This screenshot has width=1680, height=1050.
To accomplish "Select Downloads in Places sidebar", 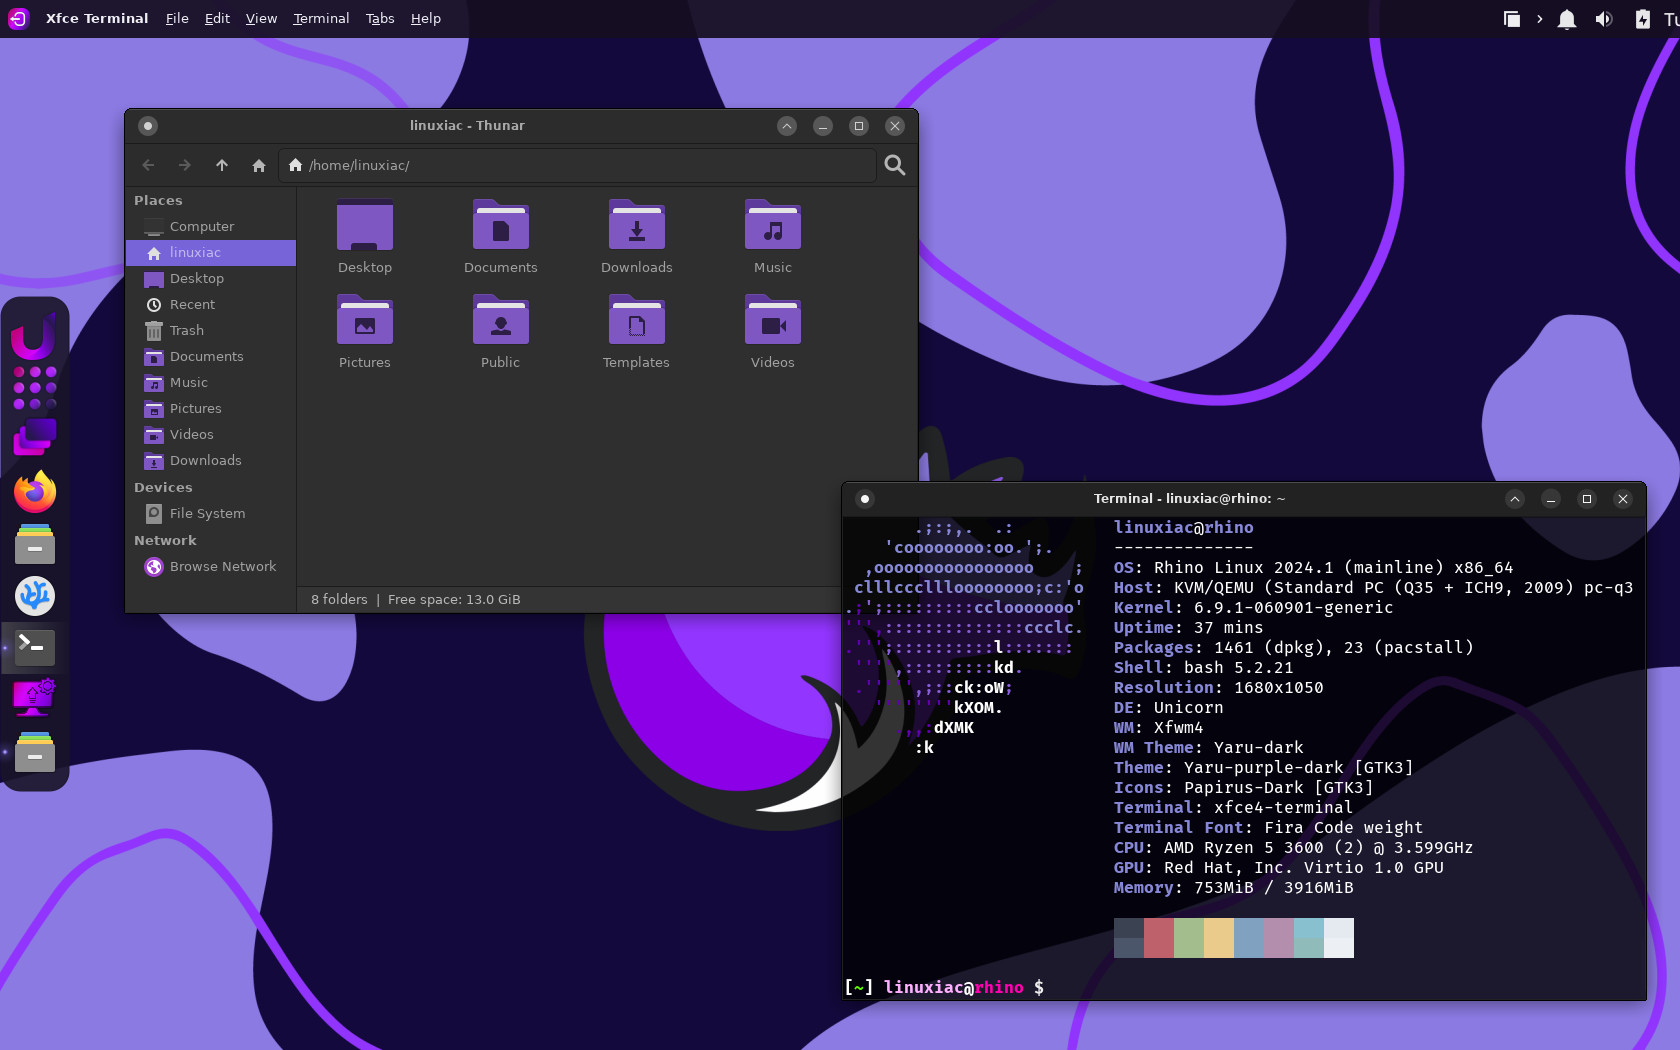I will pyautogui.click(x=211, y=461).
